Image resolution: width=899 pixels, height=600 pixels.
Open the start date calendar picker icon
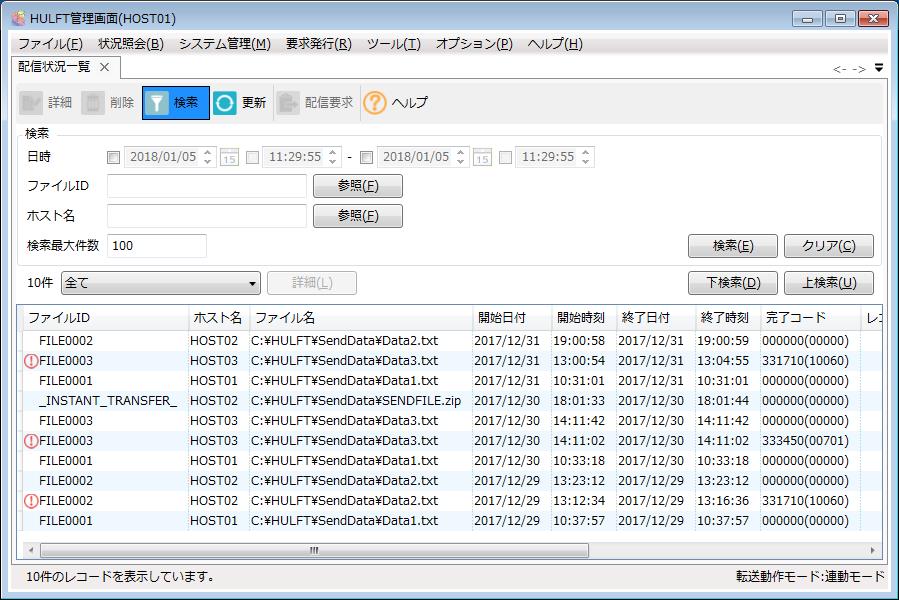pyautogui.click(x=229, y=157)
